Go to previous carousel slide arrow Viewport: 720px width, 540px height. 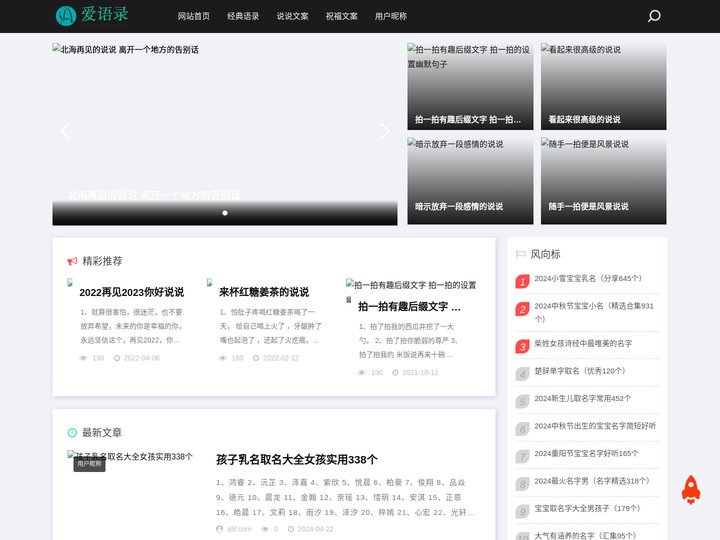66,131
